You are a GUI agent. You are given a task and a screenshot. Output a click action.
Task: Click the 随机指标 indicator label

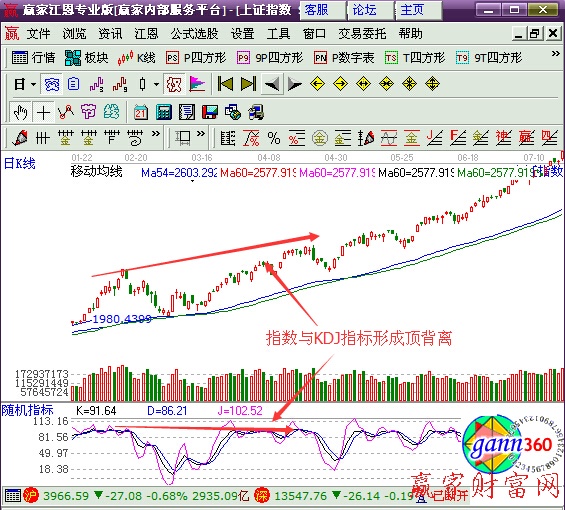click(27, 410)
